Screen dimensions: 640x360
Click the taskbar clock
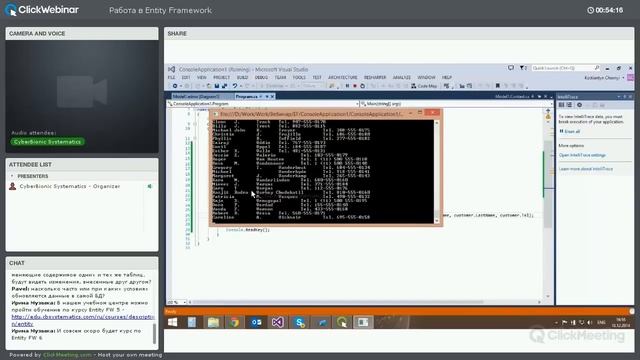click(621, 322)
